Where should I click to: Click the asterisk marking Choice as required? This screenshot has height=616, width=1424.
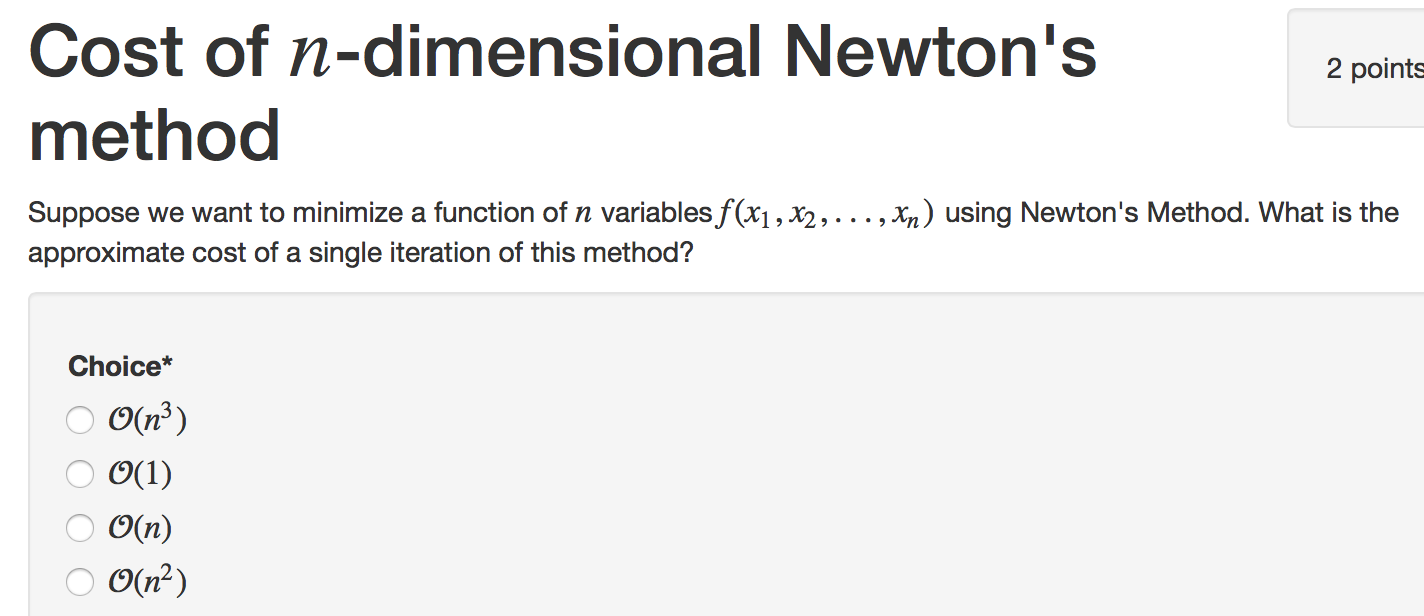(168, 362)
